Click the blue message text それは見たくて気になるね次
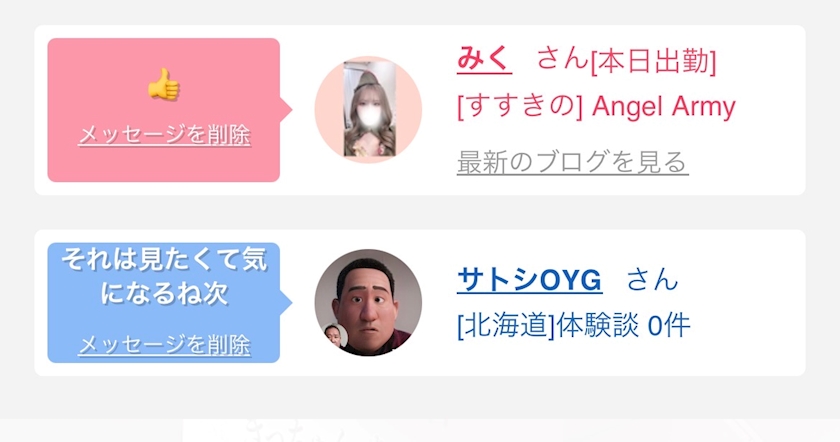Image resolution: width=840 pixels, height=442 pixels. 164,277
